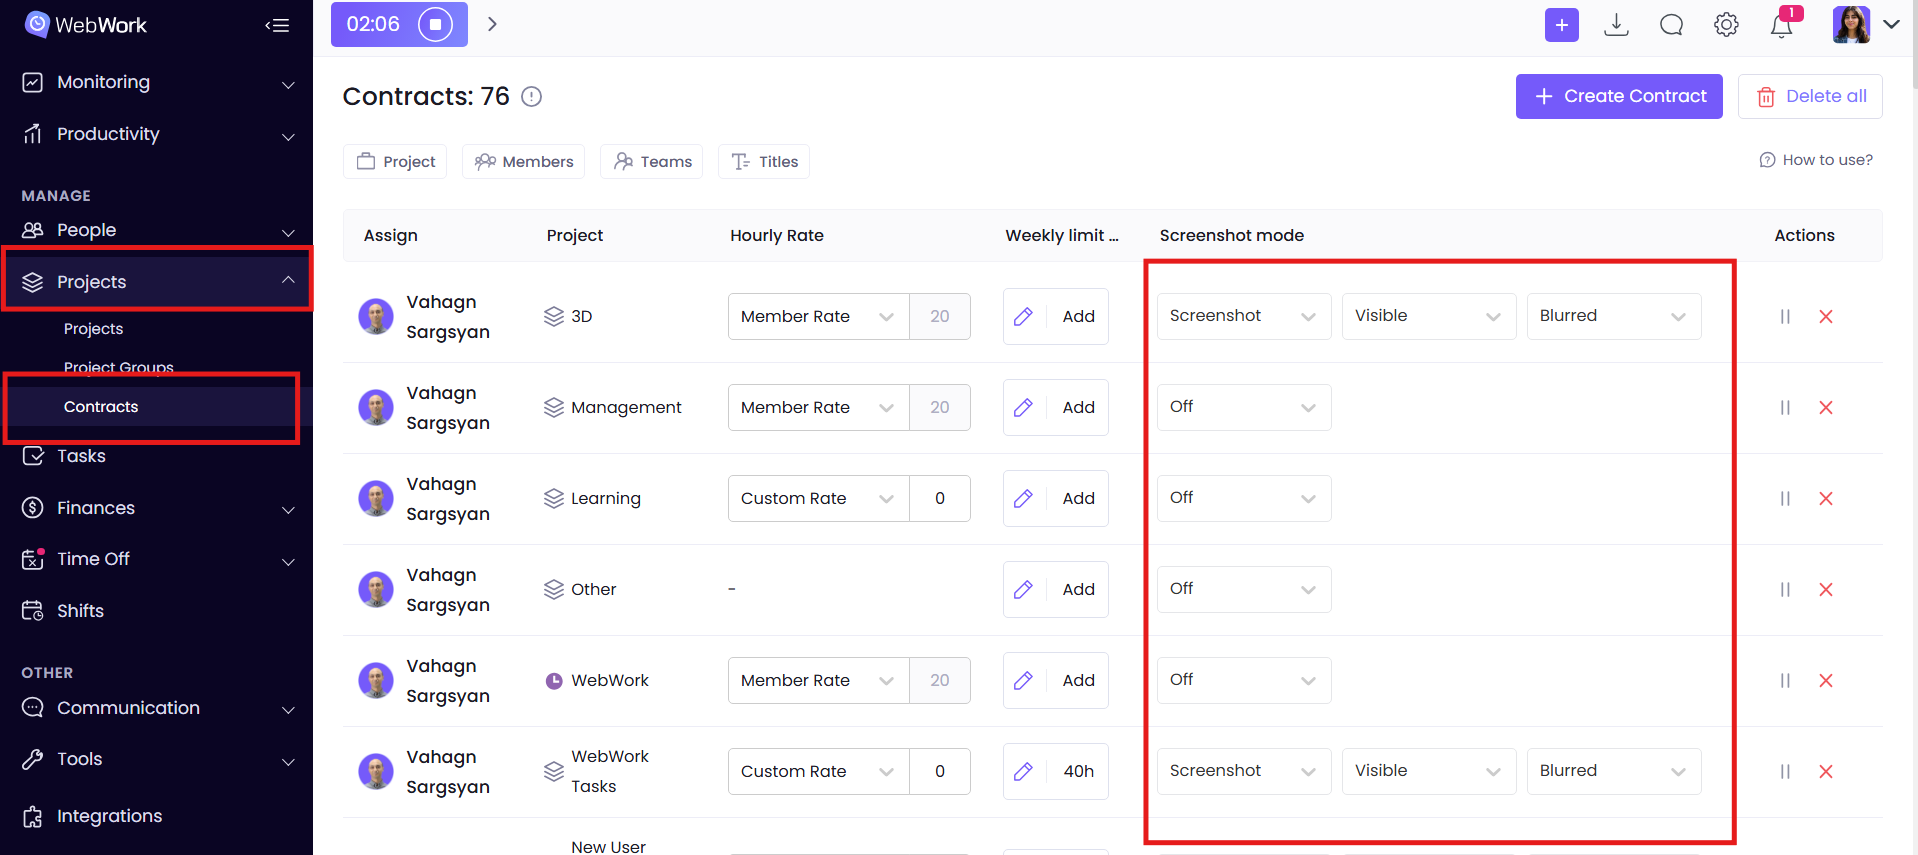Open the contracts info tooltip icon
The height and width of the screenshot is (855, 1918).
coord(532,97)
